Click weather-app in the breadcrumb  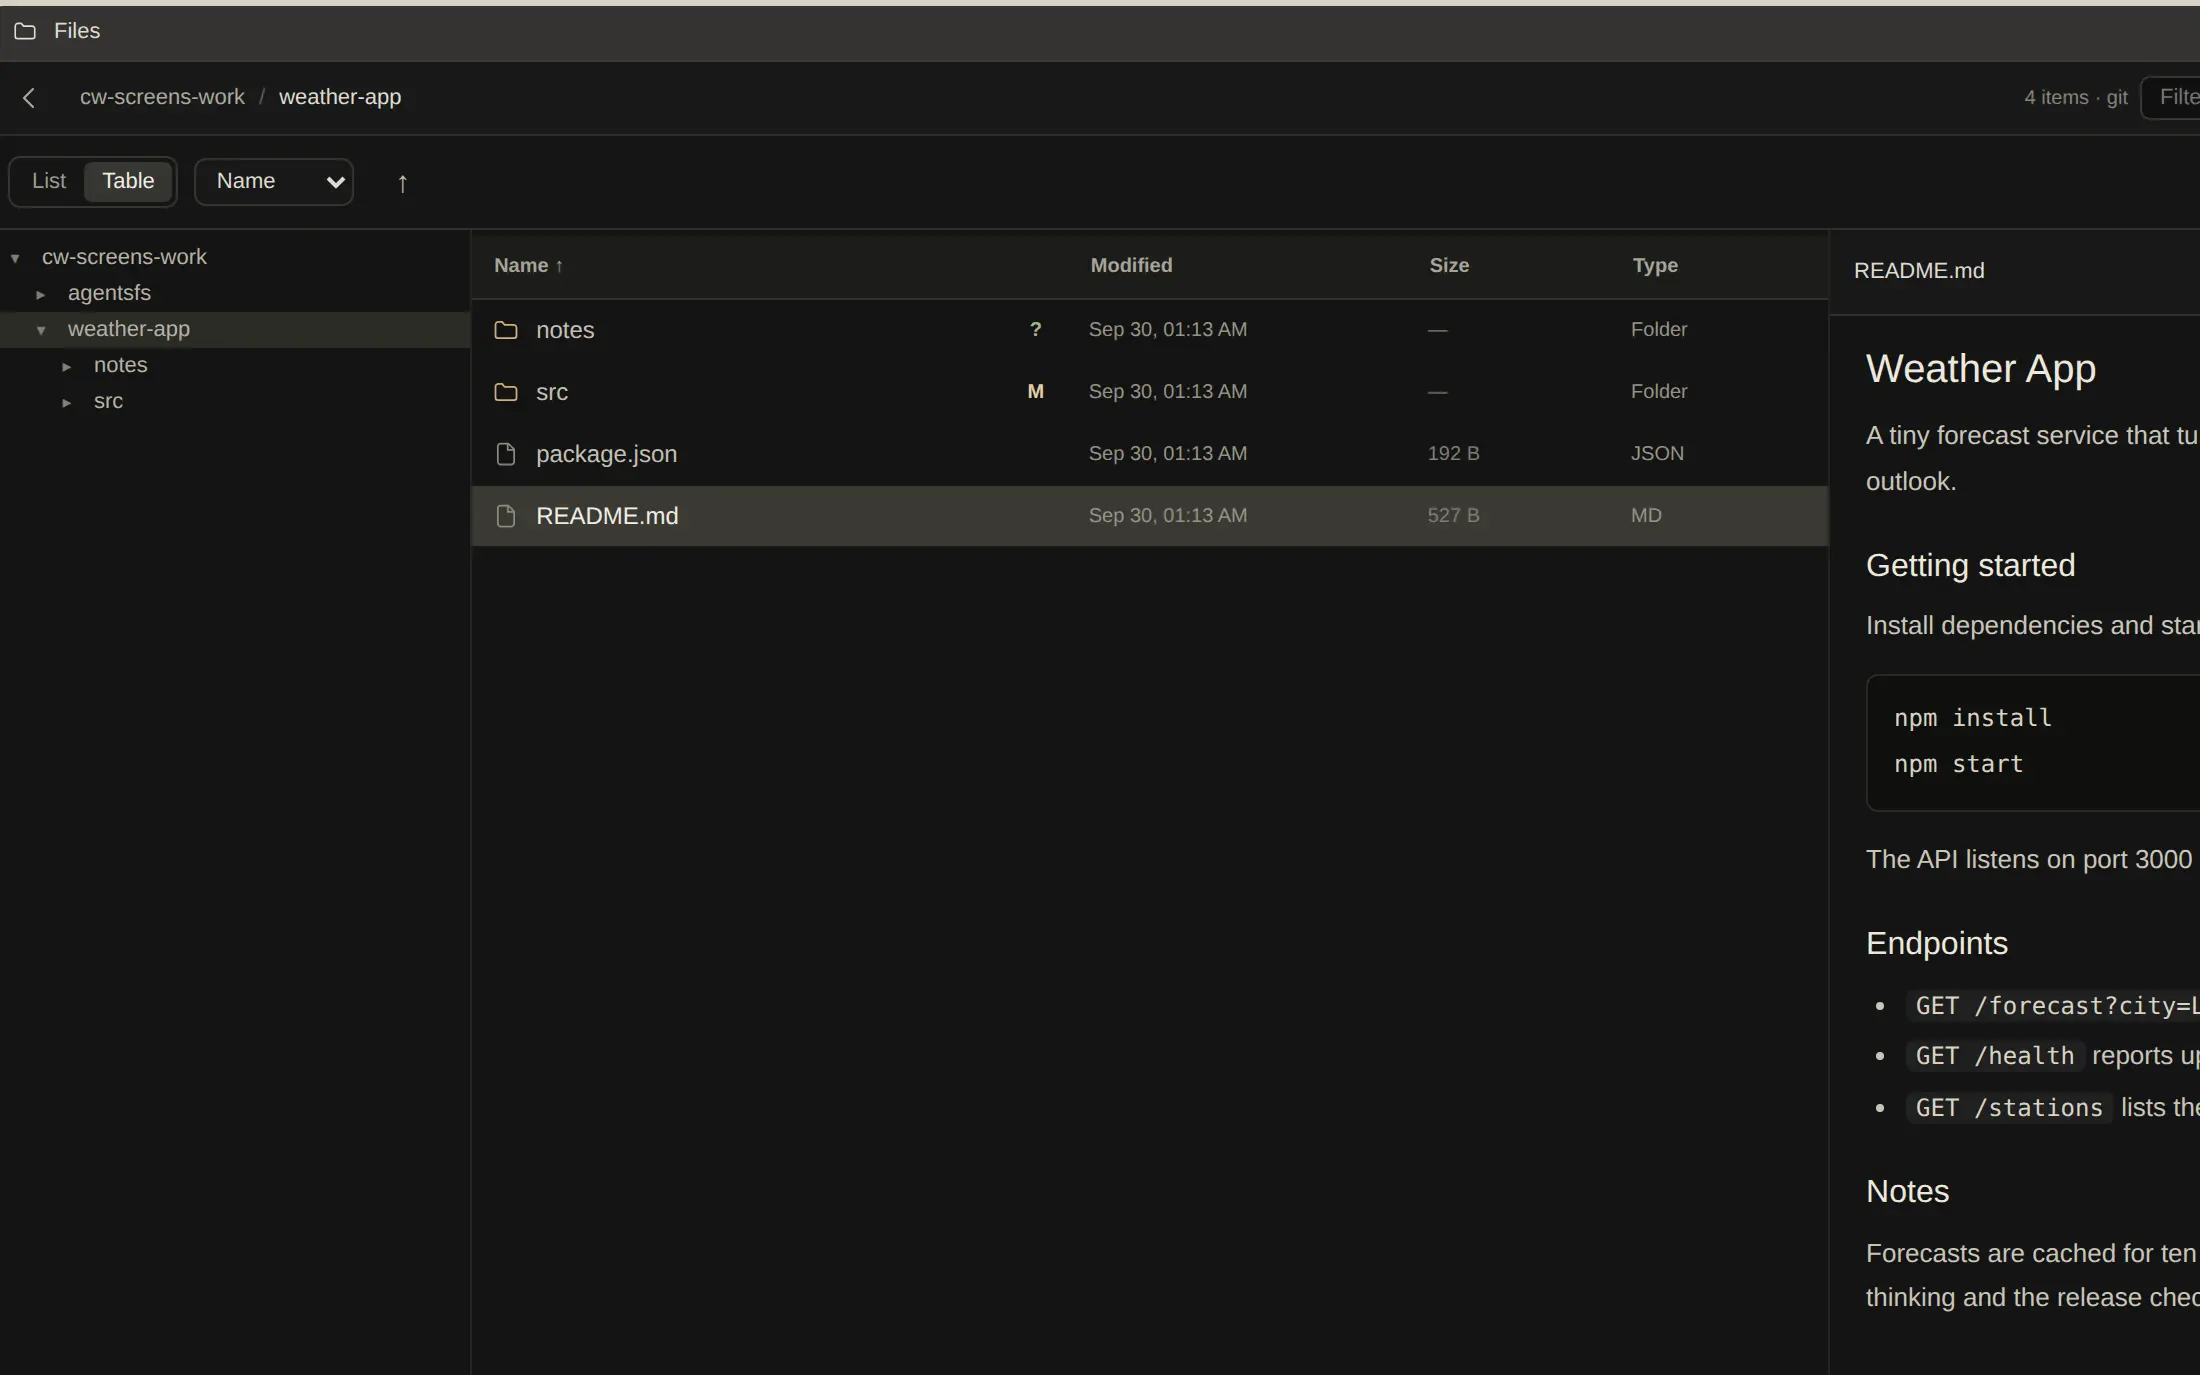[x=340, y=97]
